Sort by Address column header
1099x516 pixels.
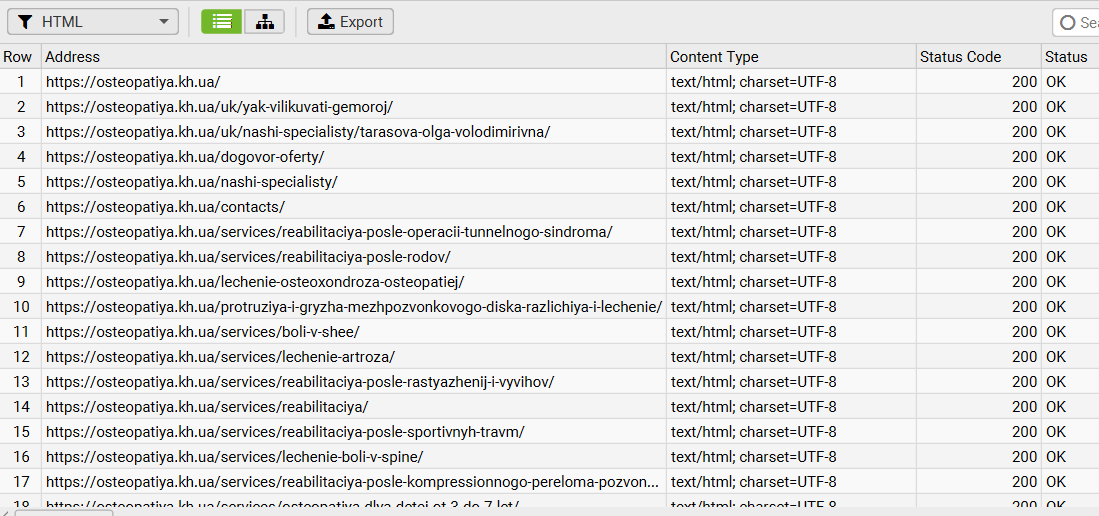tap(73, 57)
